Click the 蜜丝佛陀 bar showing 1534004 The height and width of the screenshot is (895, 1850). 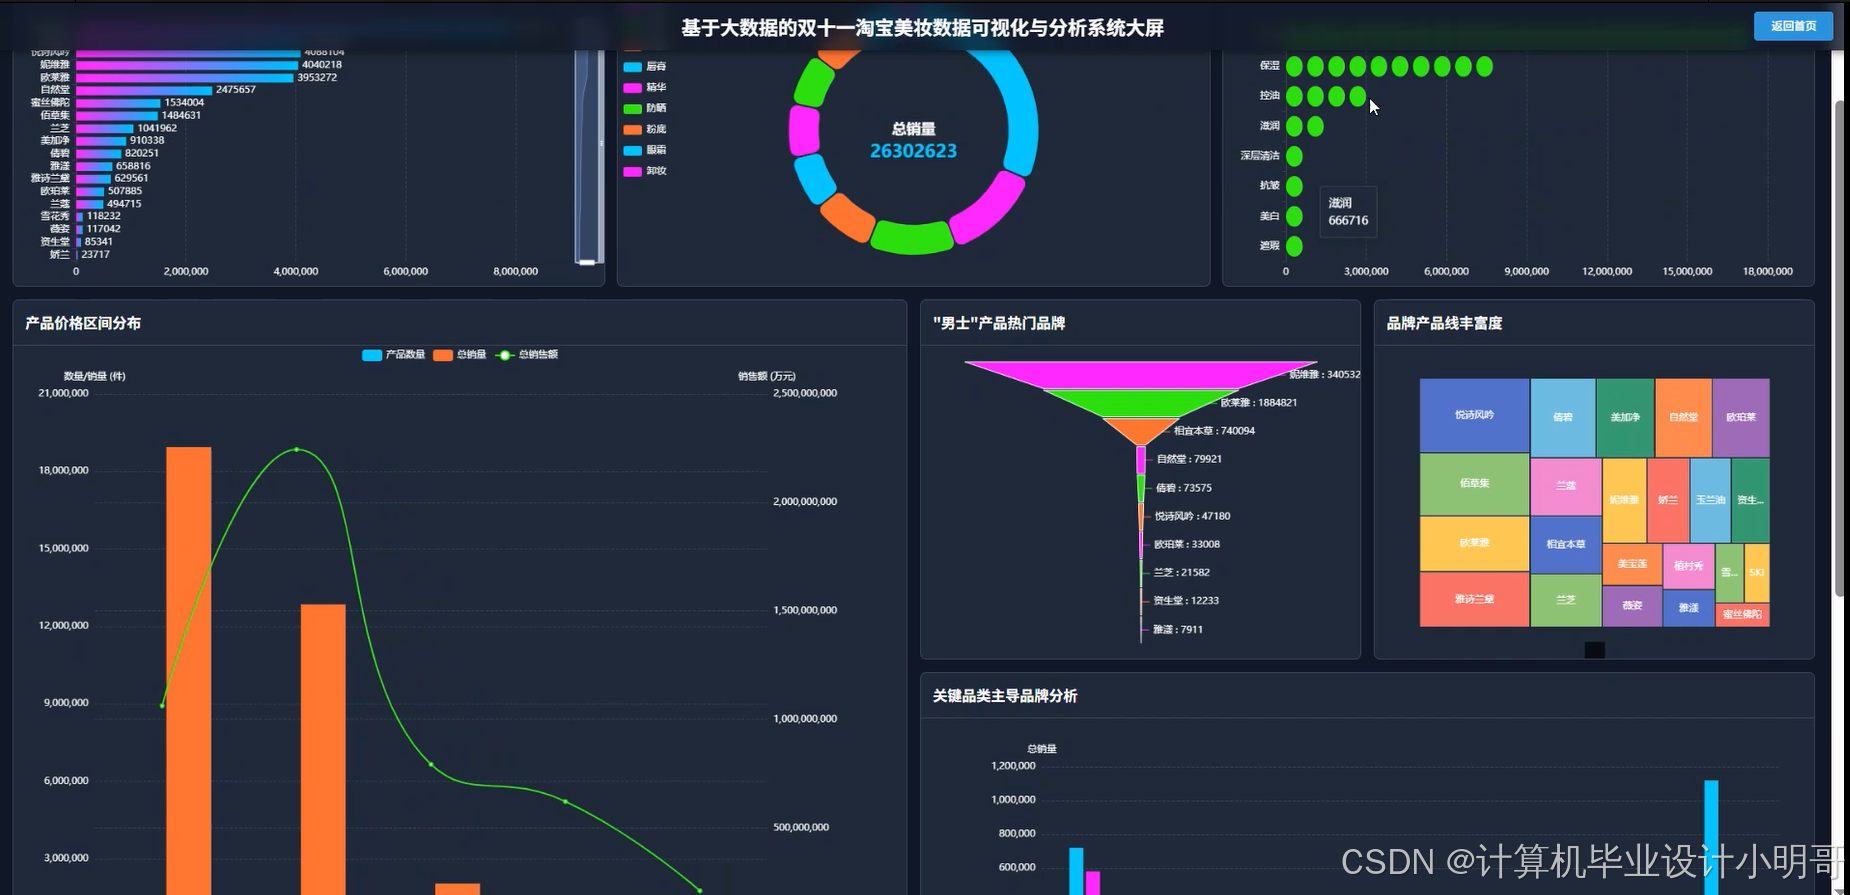pyautogui.click(x=118, y=103)
